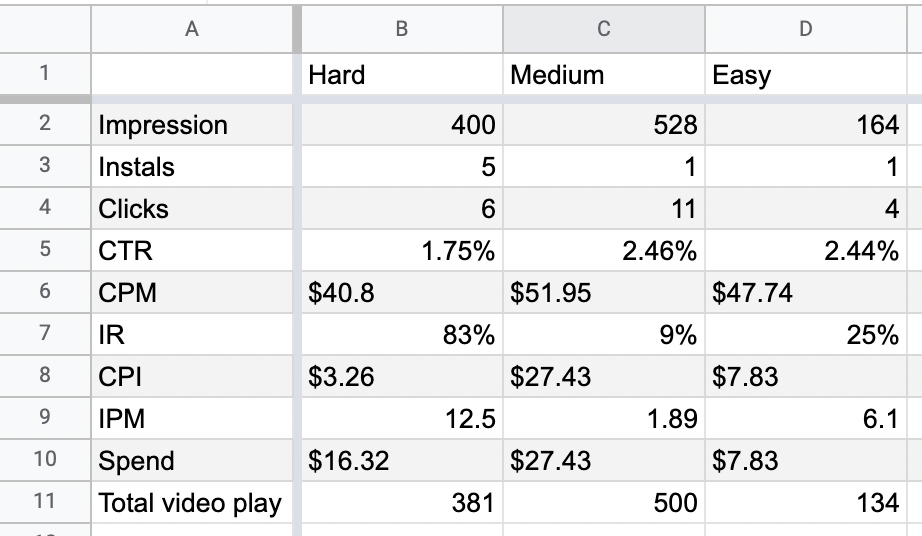922x536 pixels.
Task: Select column A header
Action: tap(192, 29)
